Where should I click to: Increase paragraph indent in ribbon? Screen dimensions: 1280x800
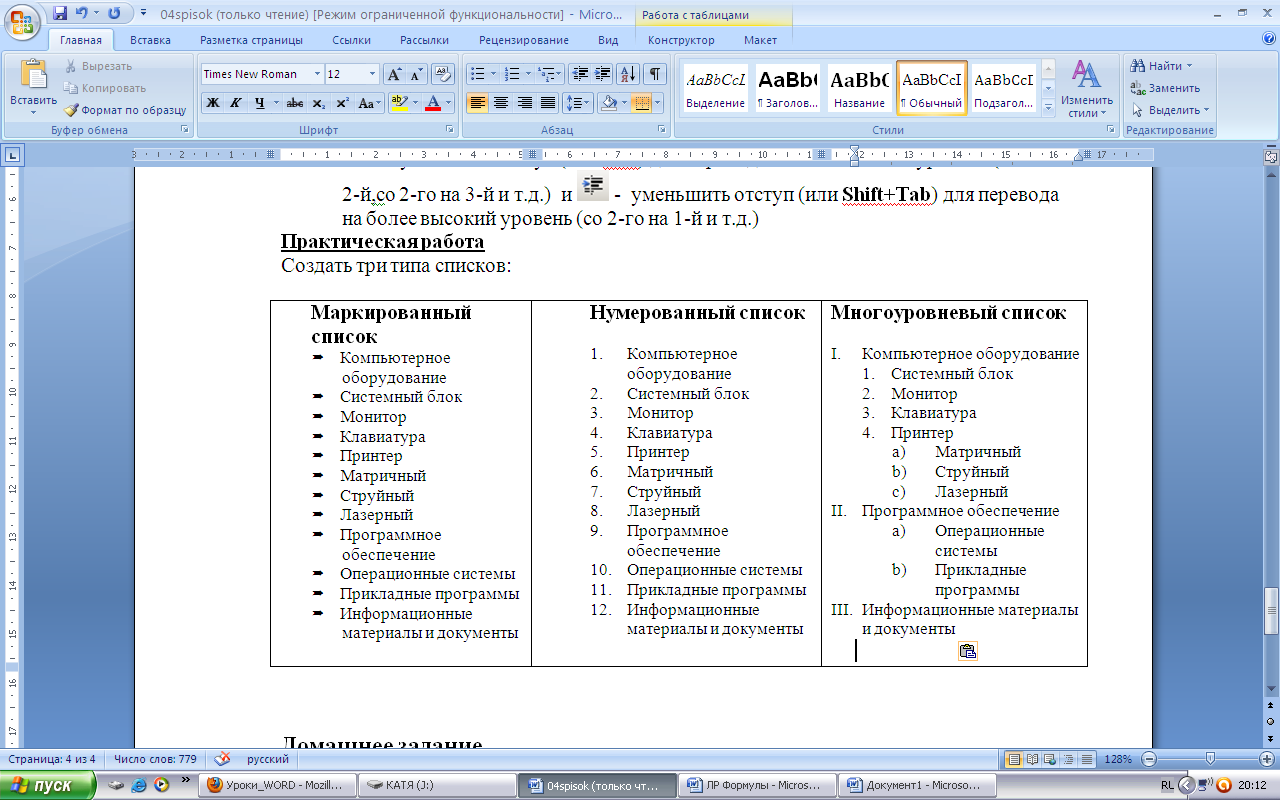click(603, 74)
